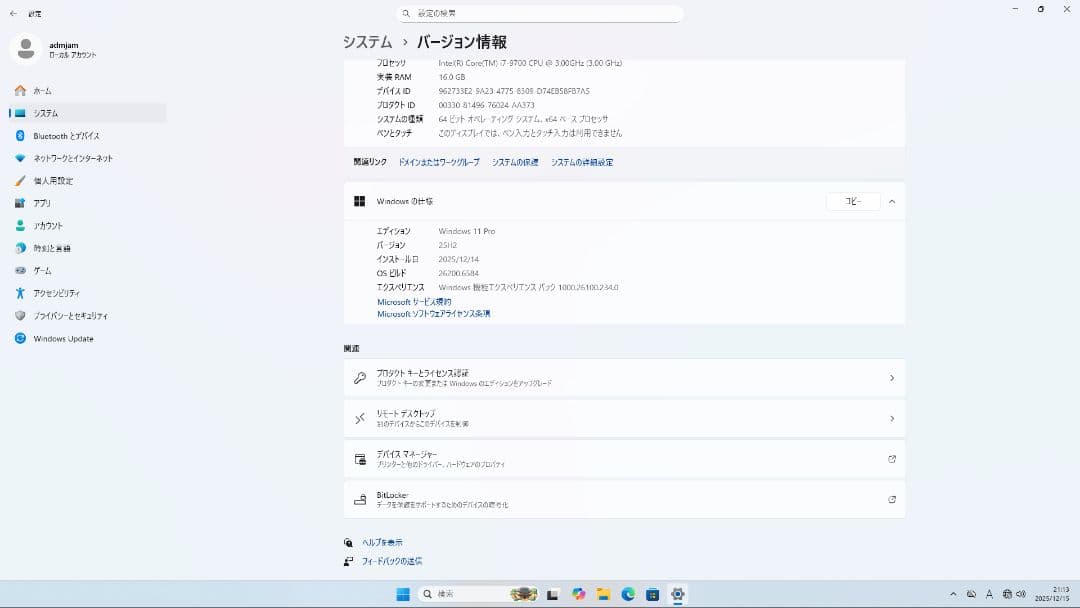
Task: Launch Copilot from the taskbar
Action: point(578,594)
